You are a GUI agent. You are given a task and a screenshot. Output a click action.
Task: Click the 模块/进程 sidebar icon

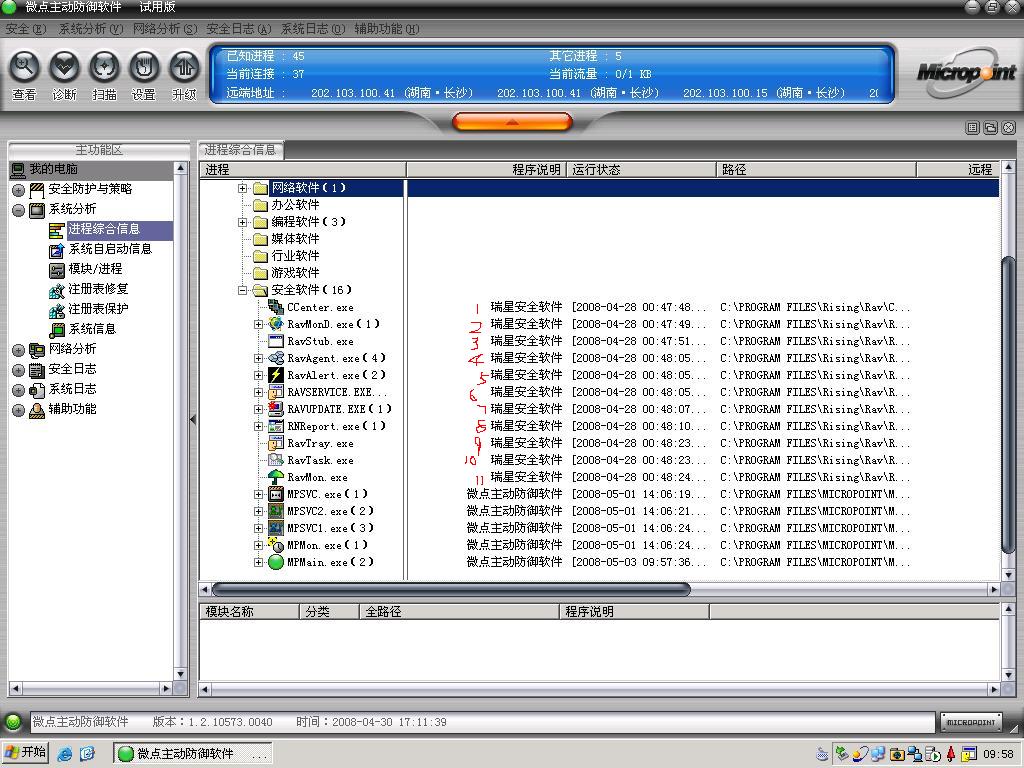[57, 270]
